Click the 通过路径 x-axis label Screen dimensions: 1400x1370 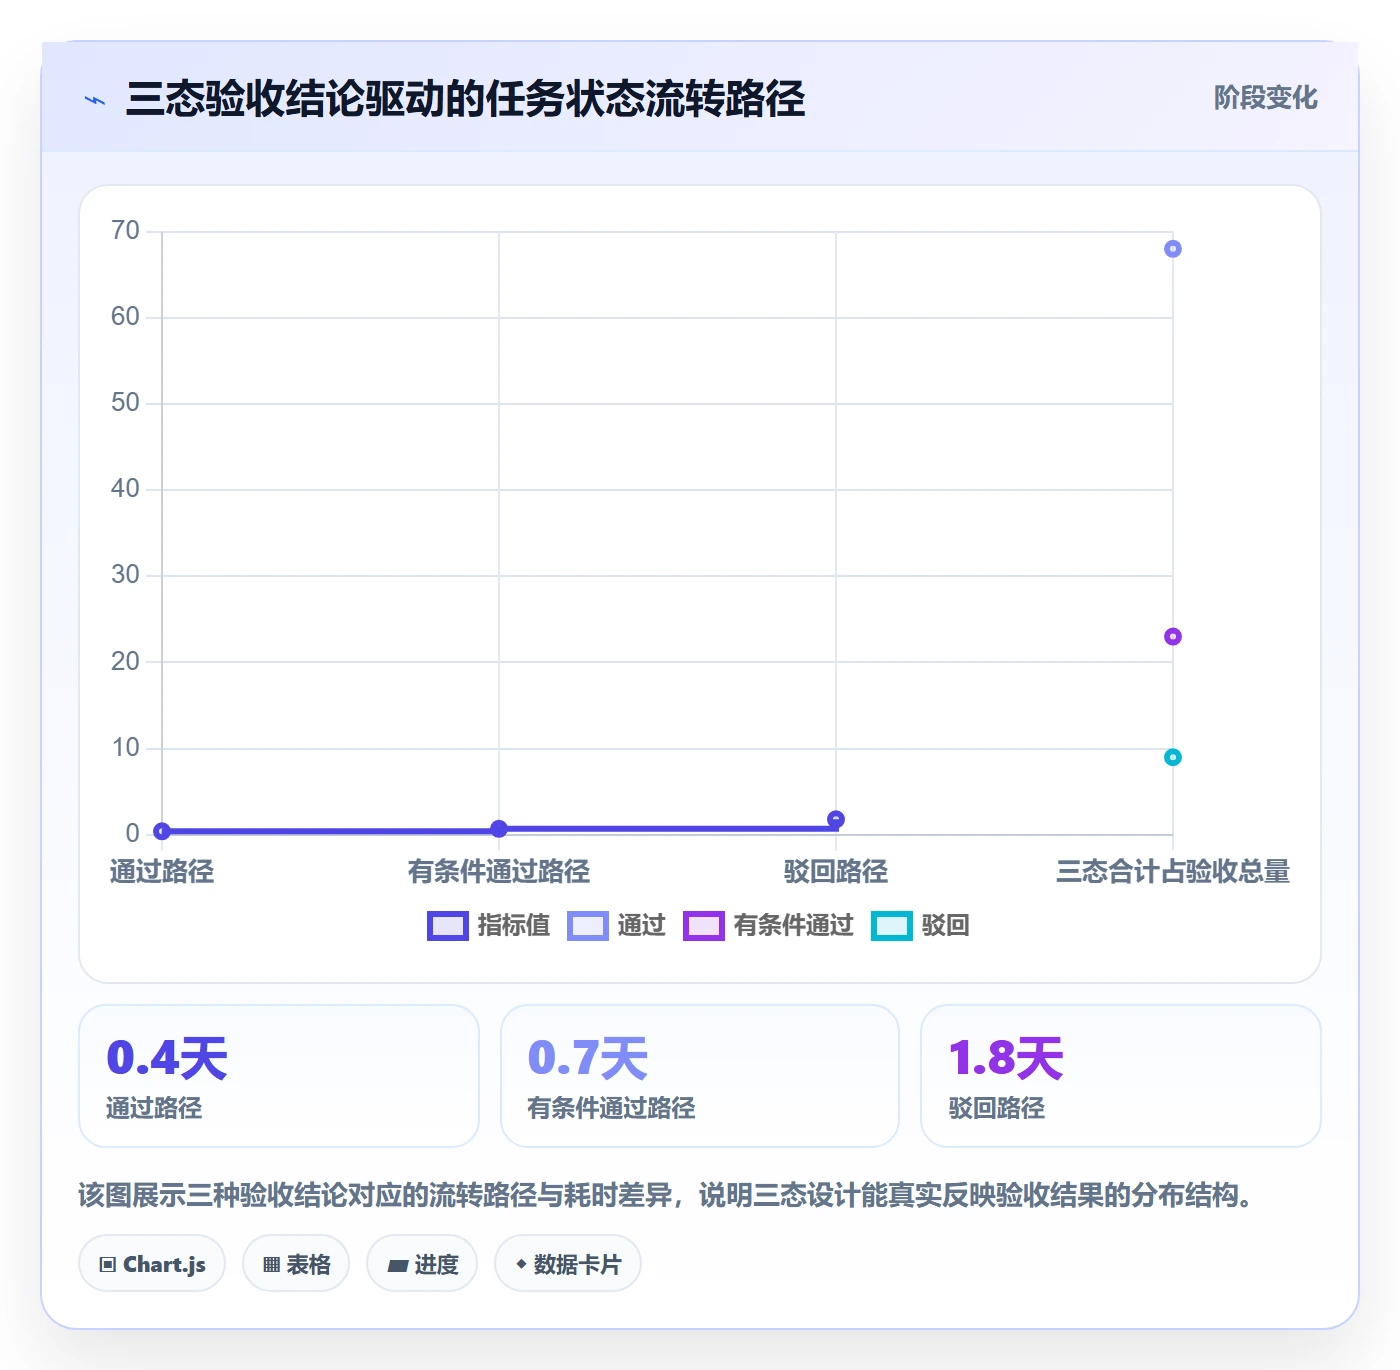click(x=162, y=872)
